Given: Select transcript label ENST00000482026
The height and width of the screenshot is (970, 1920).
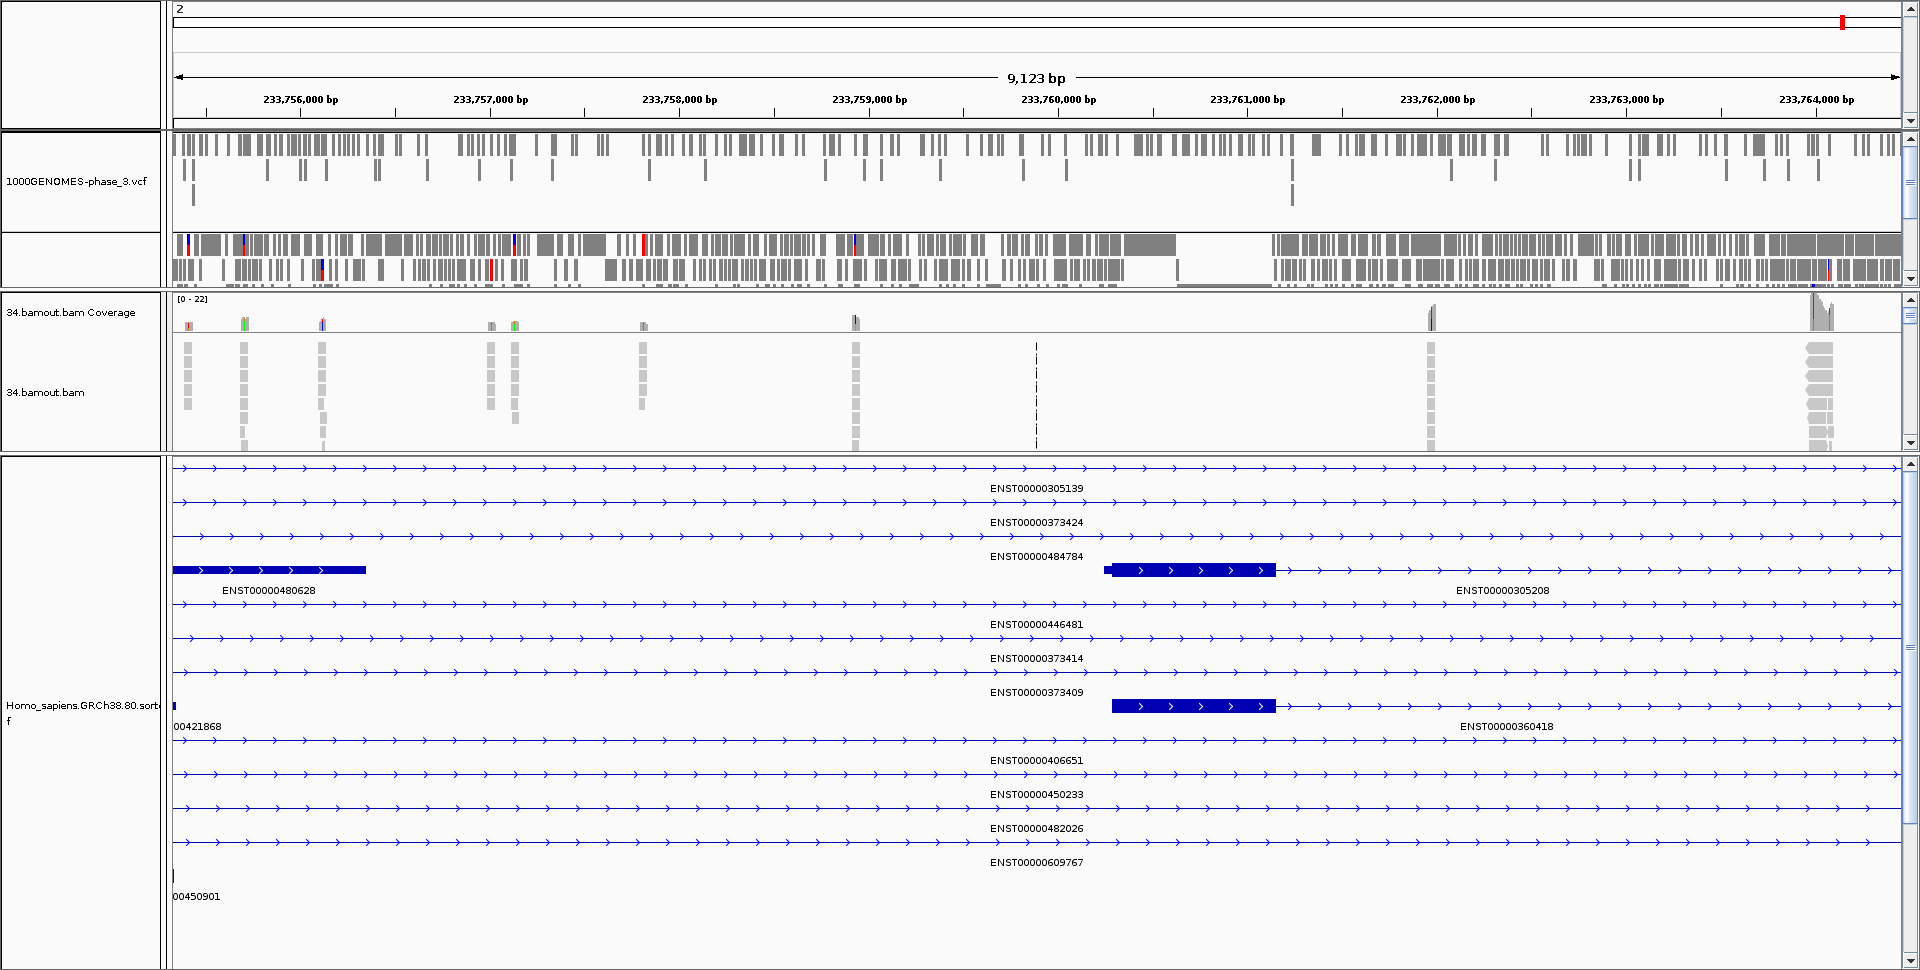Looking at the screenshot, I should tap(1036, 828).
